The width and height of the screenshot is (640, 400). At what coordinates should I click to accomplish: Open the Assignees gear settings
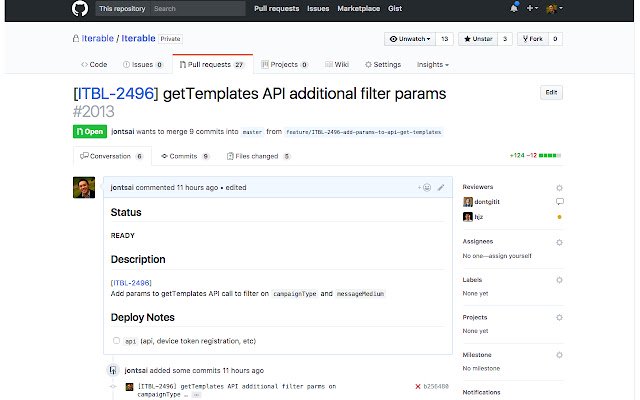[x=559, y=242]
